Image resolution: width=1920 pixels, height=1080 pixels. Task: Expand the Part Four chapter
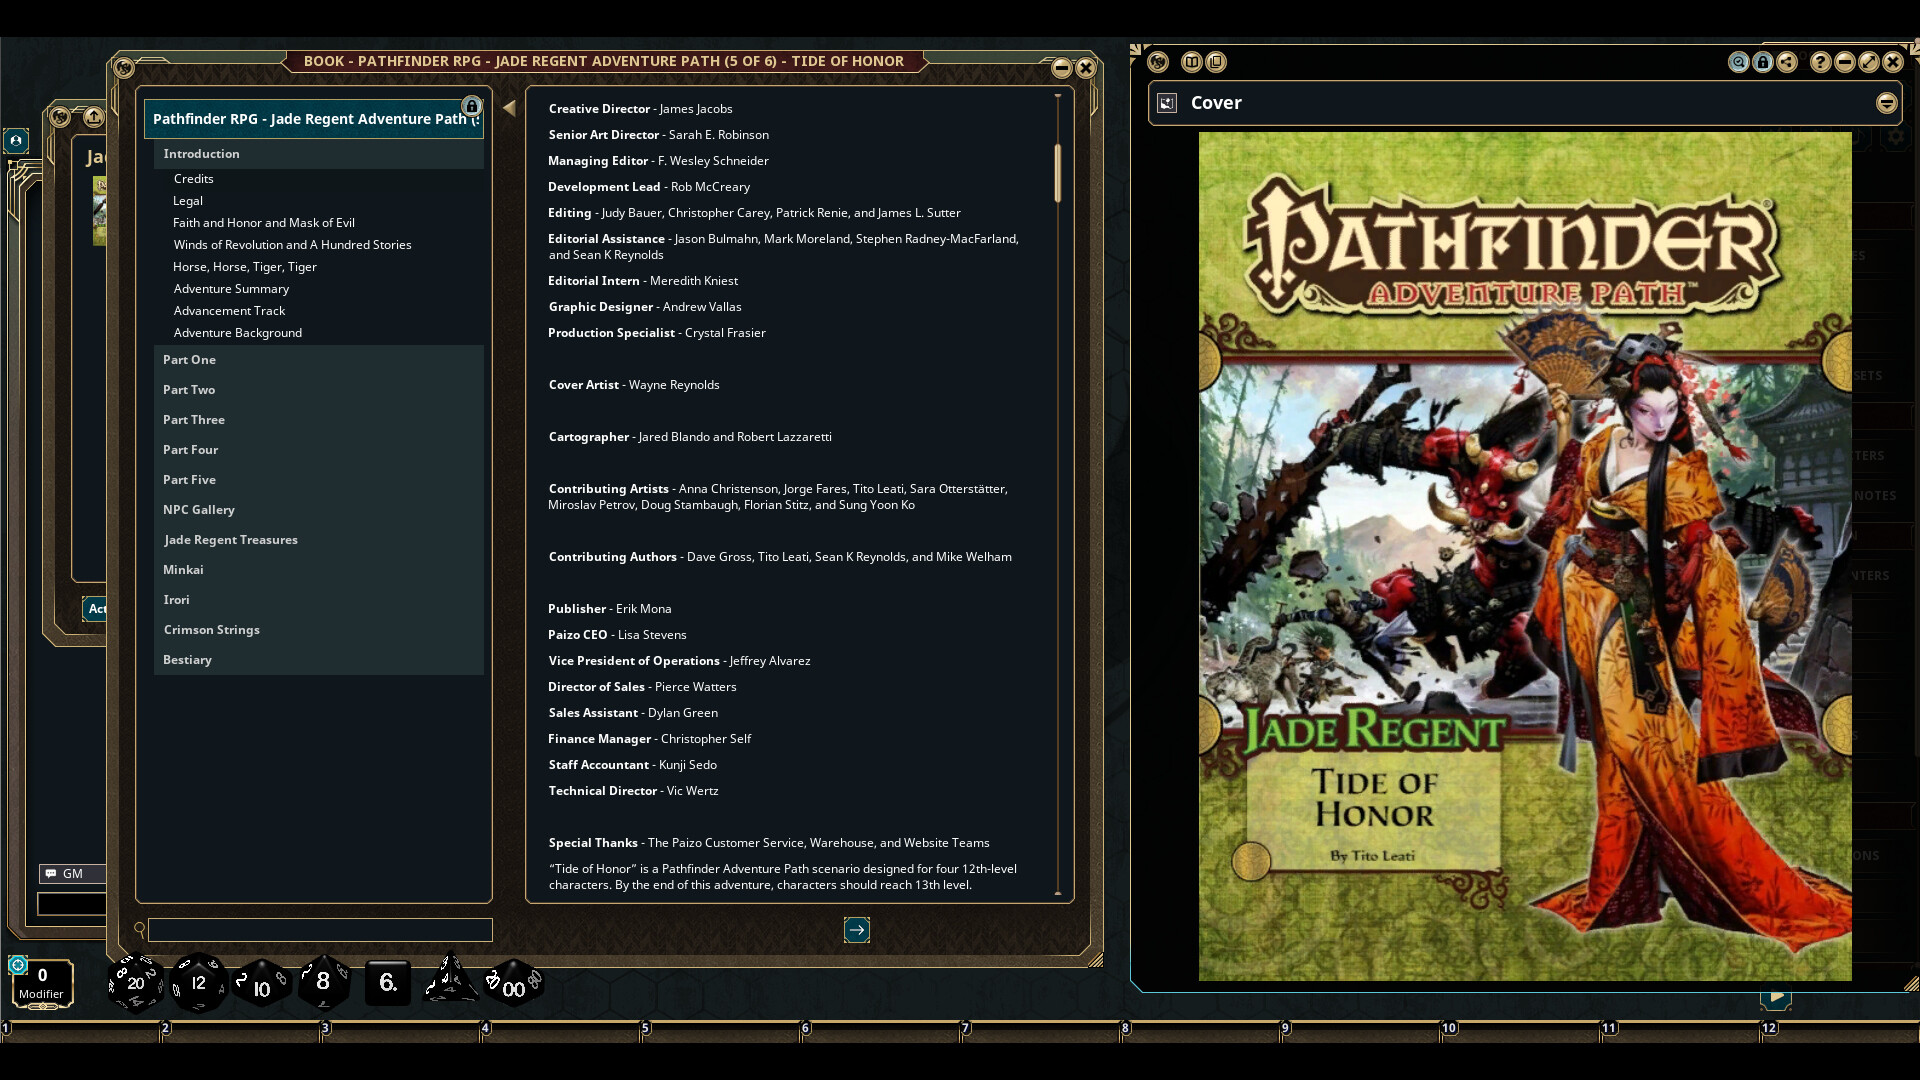tap(318, 450)
